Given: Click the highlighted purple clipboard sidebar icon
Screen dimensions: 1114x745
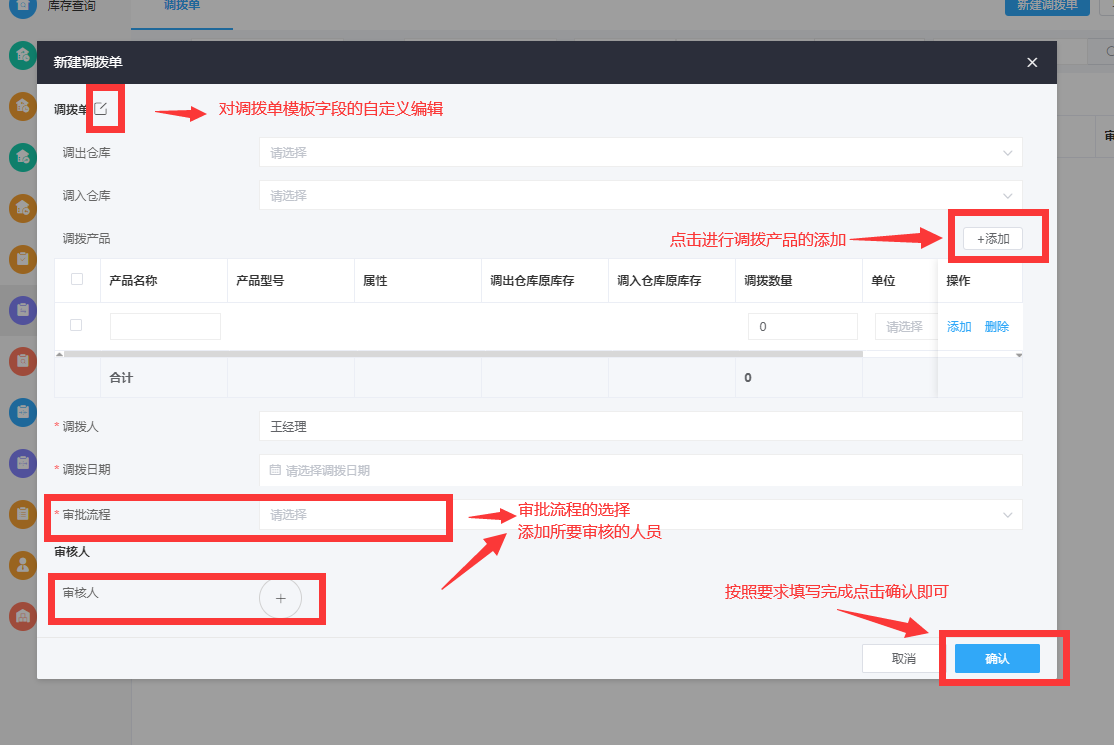Looking at the screenshot, I should [23, 310].
